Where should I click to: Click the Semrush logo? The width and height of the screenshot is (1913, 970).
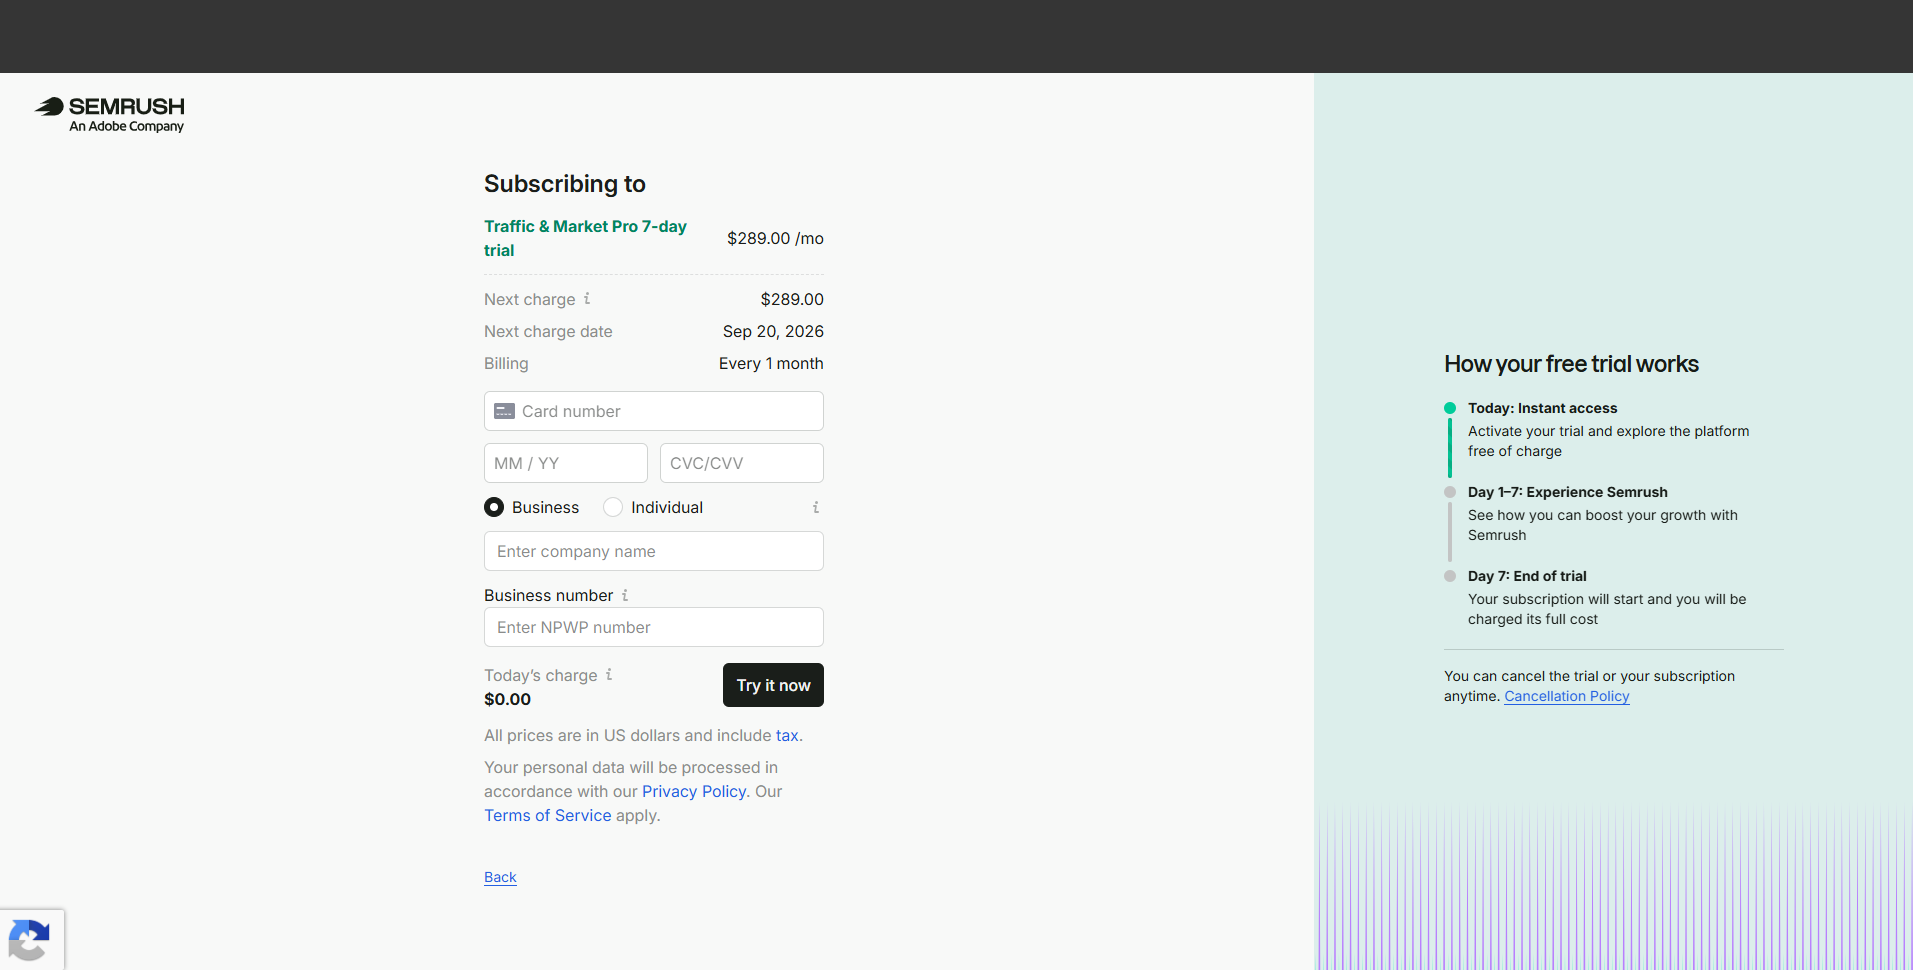110,114
